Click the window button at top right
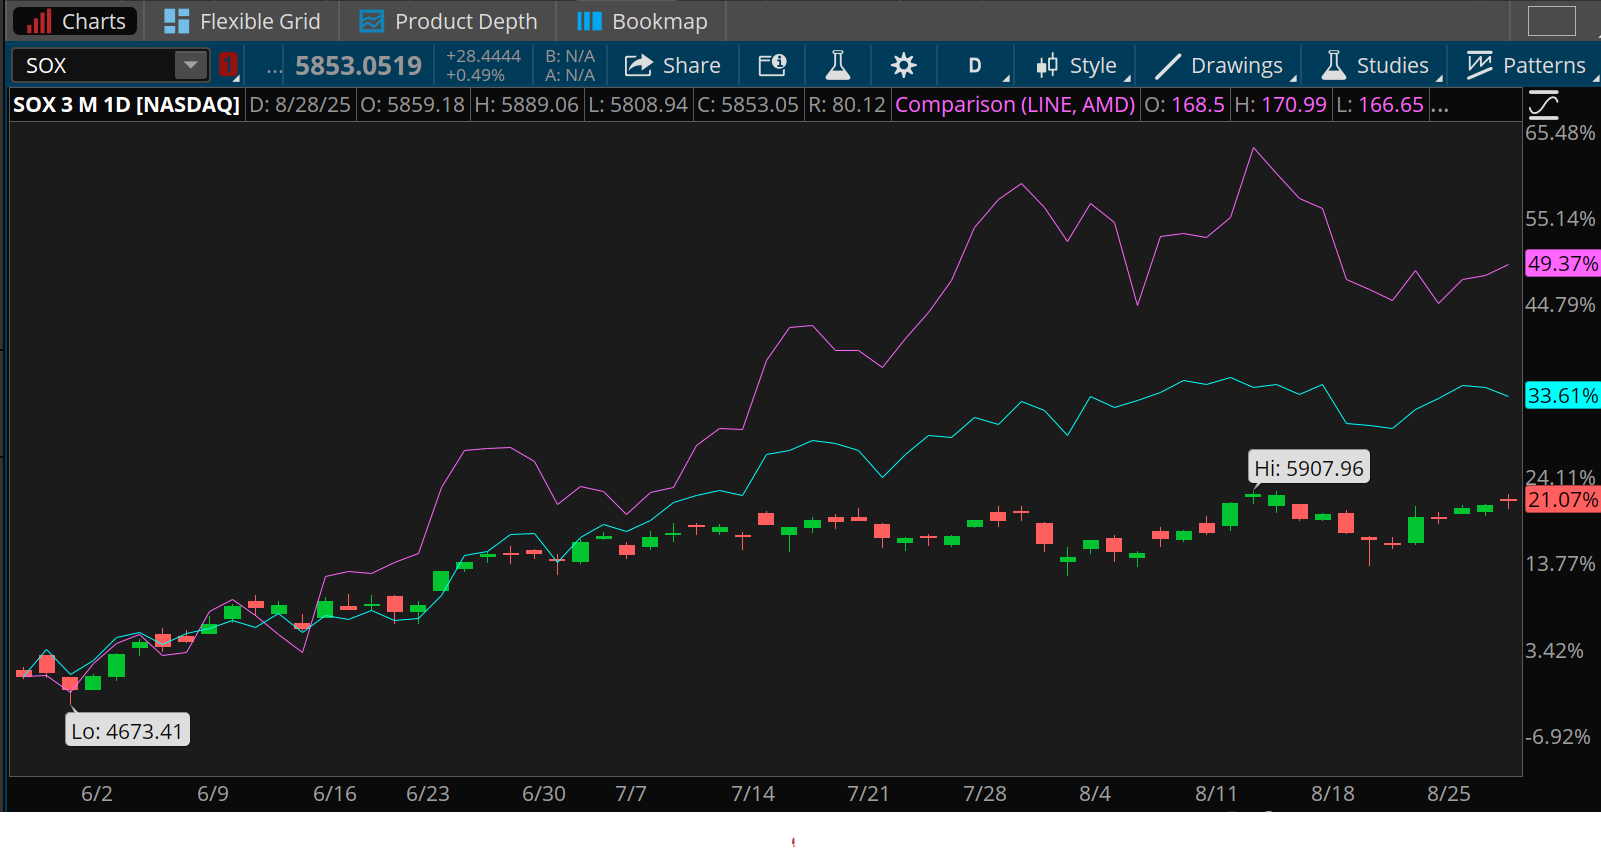 (x=1552, y=20)
